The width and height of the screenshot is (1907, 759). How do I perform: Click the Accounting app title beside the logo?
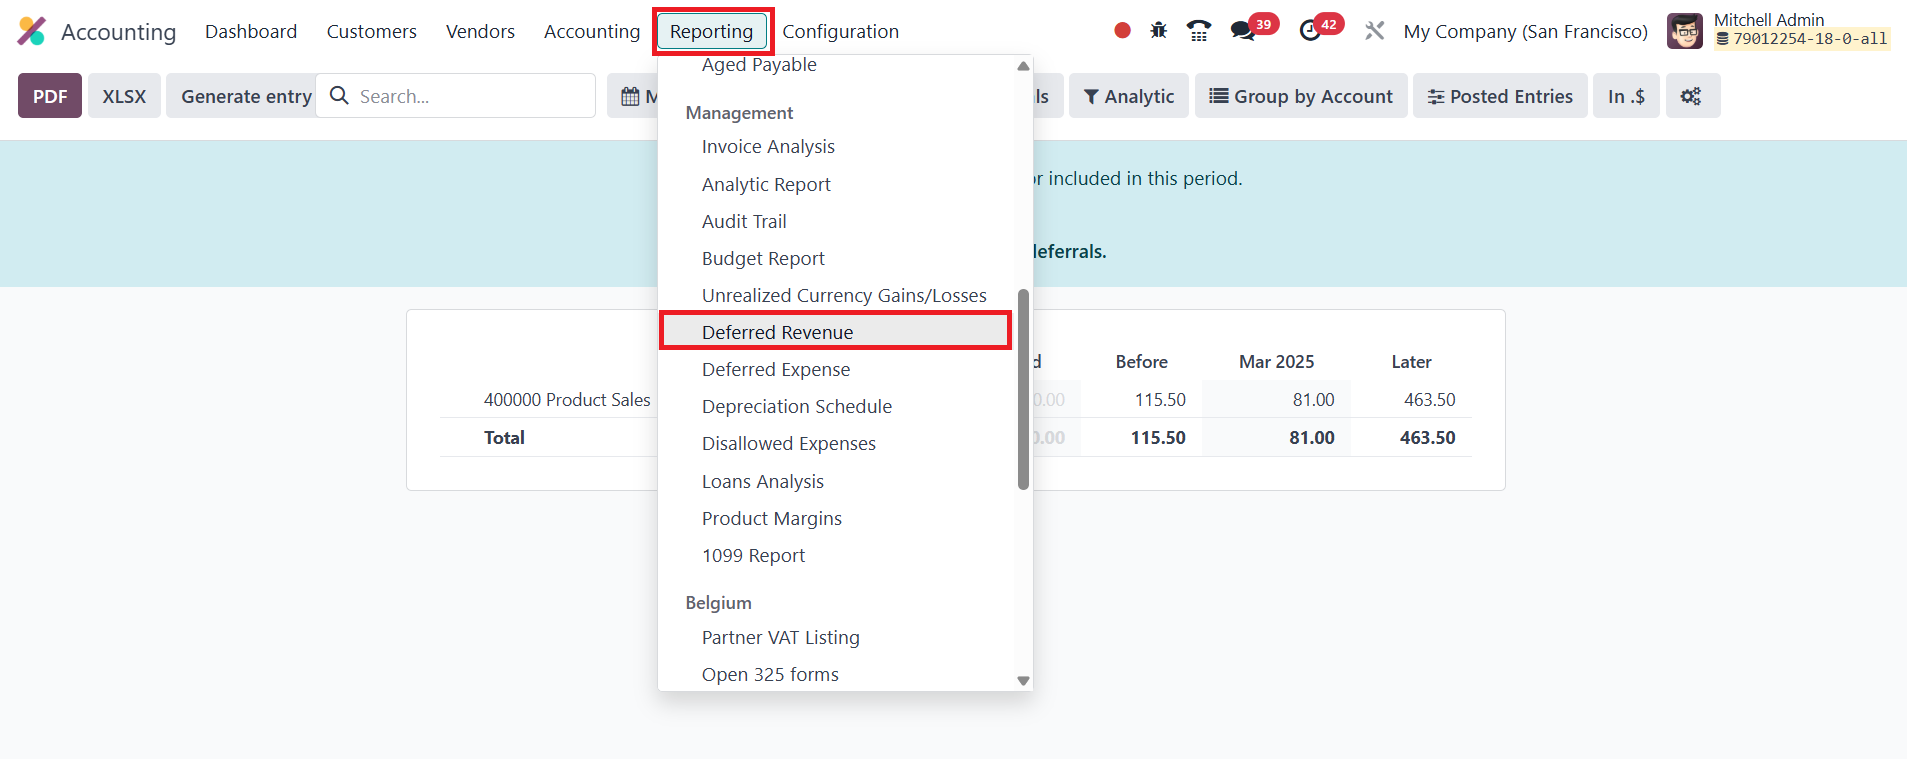119,32
